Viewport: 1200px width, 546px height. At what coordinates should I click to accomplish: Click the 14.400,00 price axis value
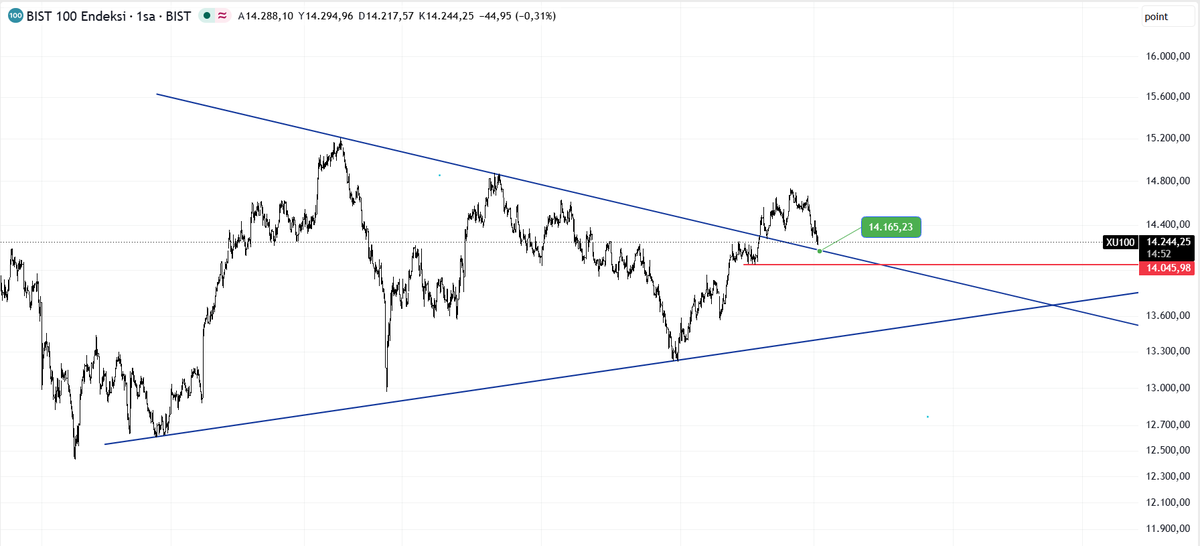[x=1167, y=224]
